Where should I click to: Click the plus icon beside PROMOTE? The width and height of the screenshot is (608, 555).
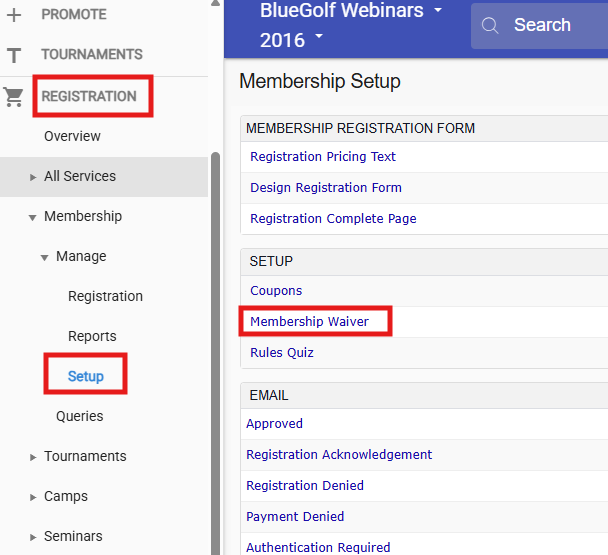coord(14,15)
